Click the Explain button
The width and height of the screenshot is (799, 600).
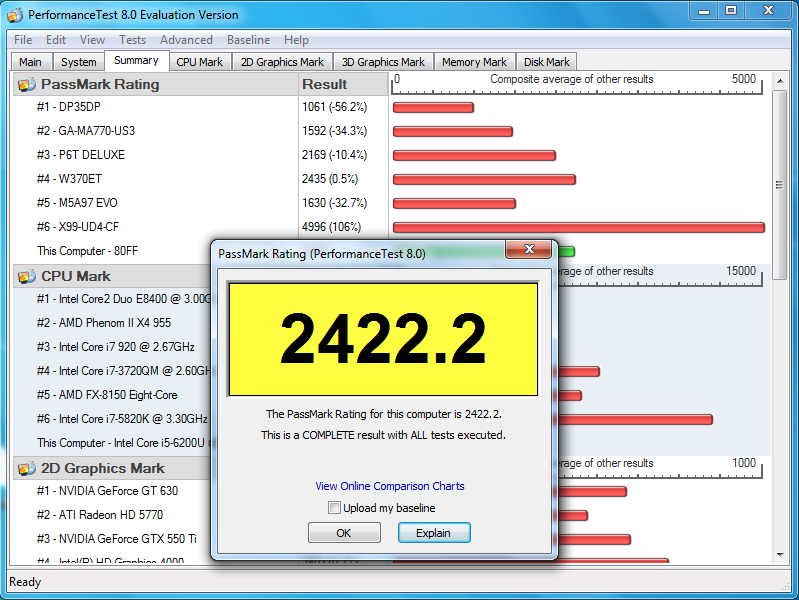point(433,533)
